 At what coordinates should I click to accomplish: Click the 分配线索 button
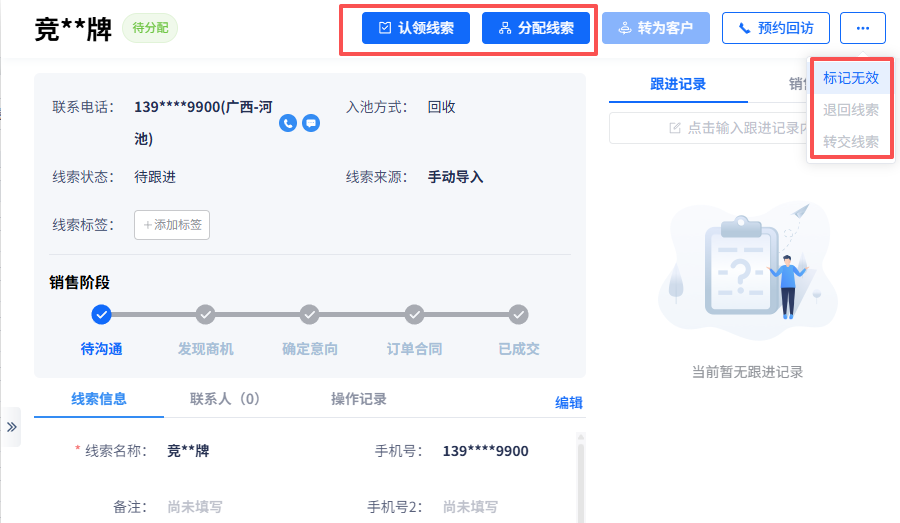536,28
